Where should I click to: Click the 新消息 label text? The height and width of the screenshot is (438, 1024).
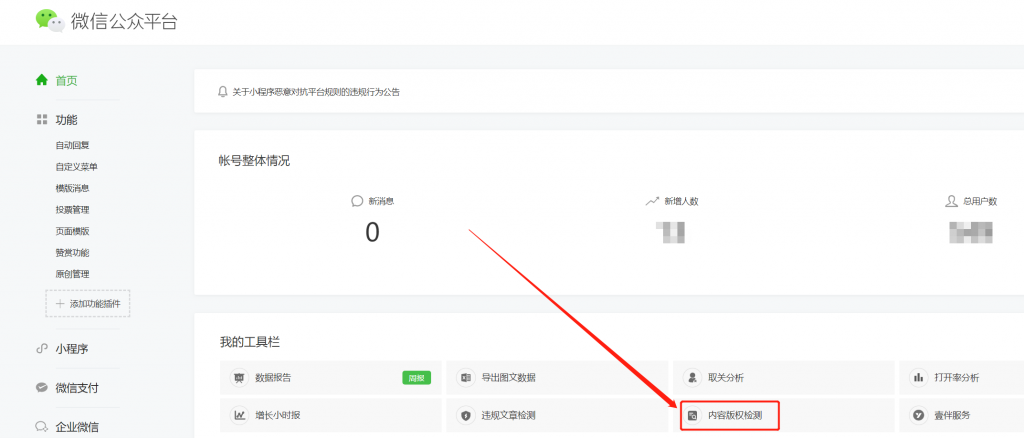pos(381,201)
